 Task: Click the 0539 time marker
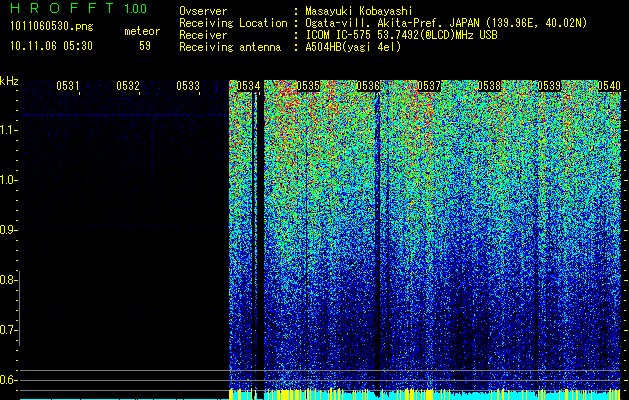coord(549,86)
